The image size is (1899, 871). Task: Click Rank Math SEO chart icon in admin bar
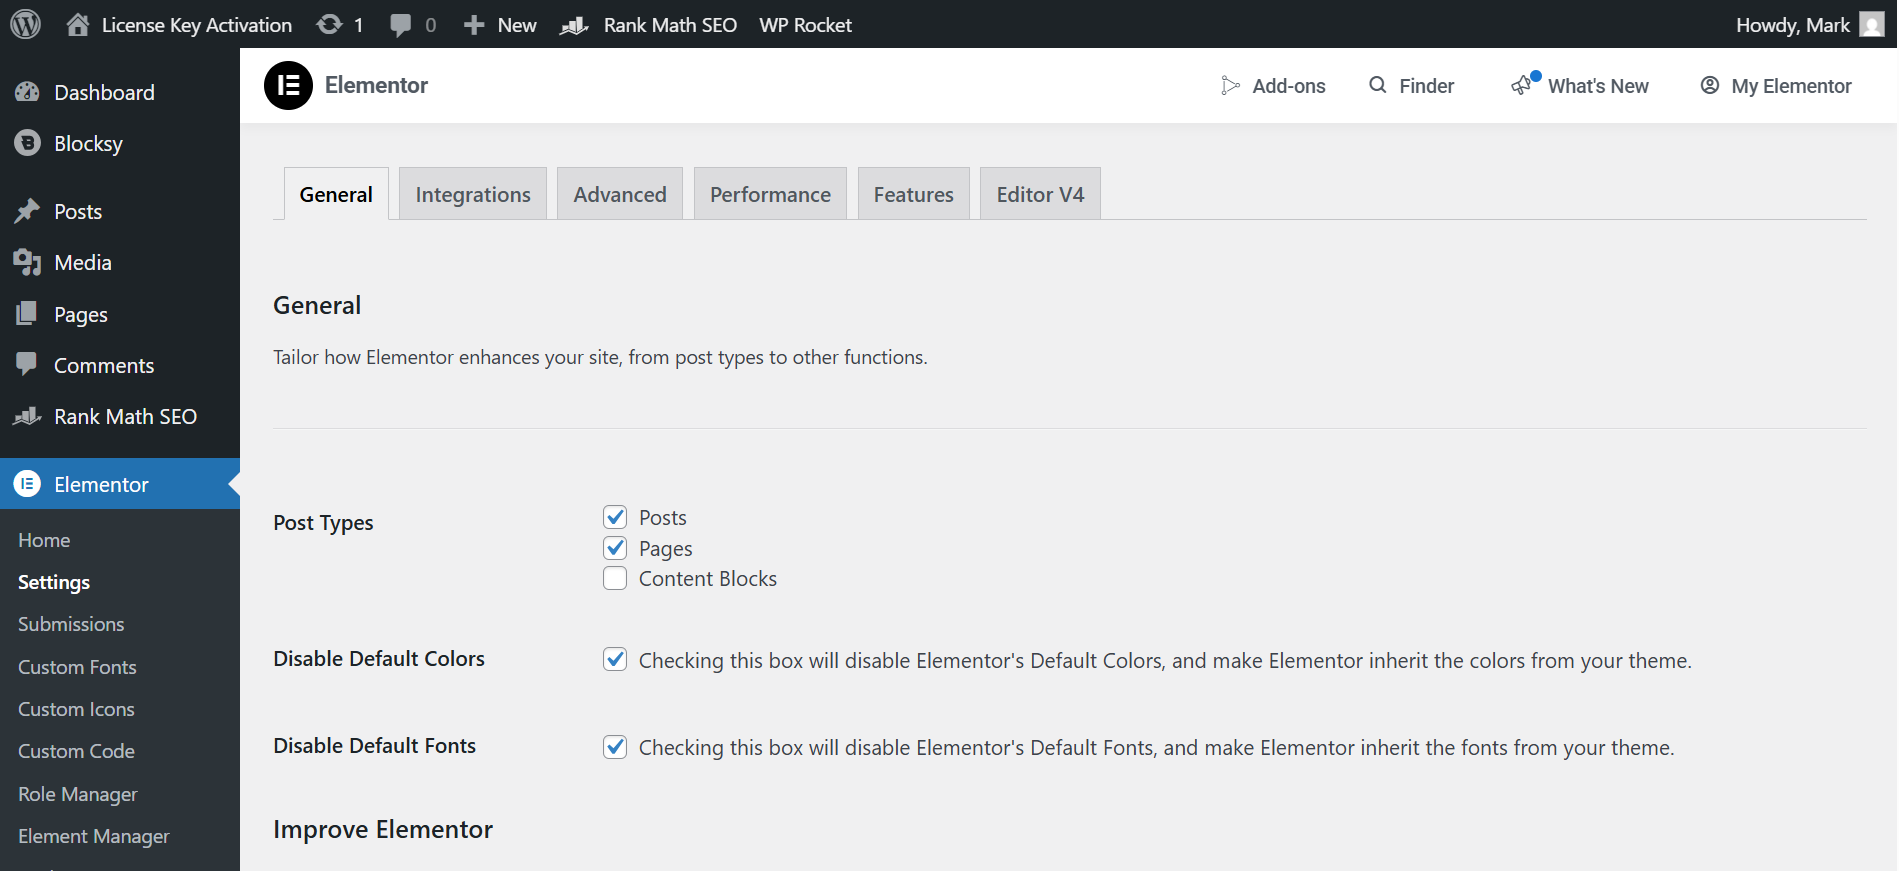tap(574, 25)
